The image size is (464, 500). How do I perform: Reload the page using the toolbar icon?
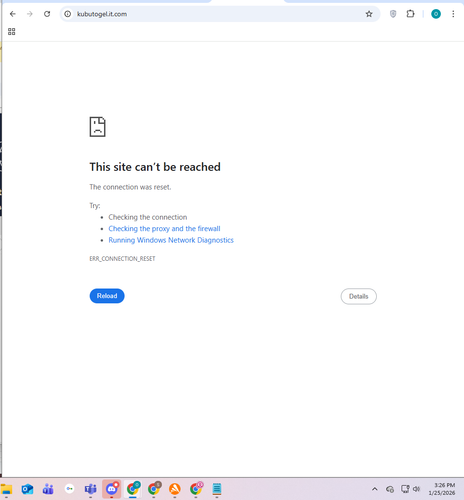coord(47,14)
